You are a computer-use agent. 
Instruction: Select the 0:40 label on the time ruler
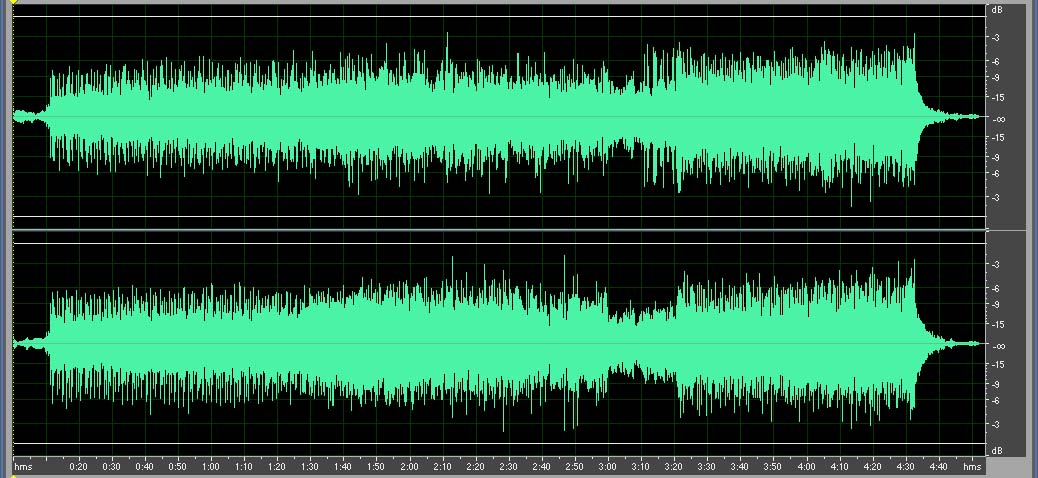(144, 467)
